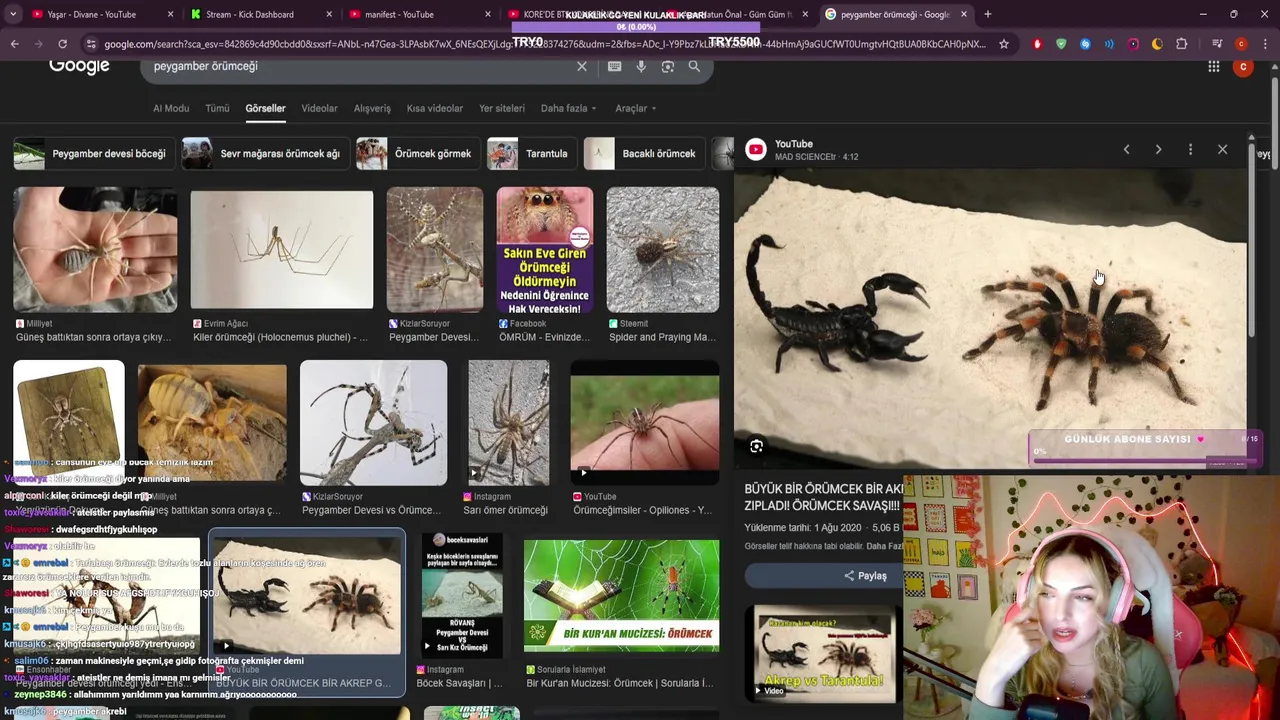
Task: Expand the Araçlar tools dropdown
Action: tap(635, 108)
